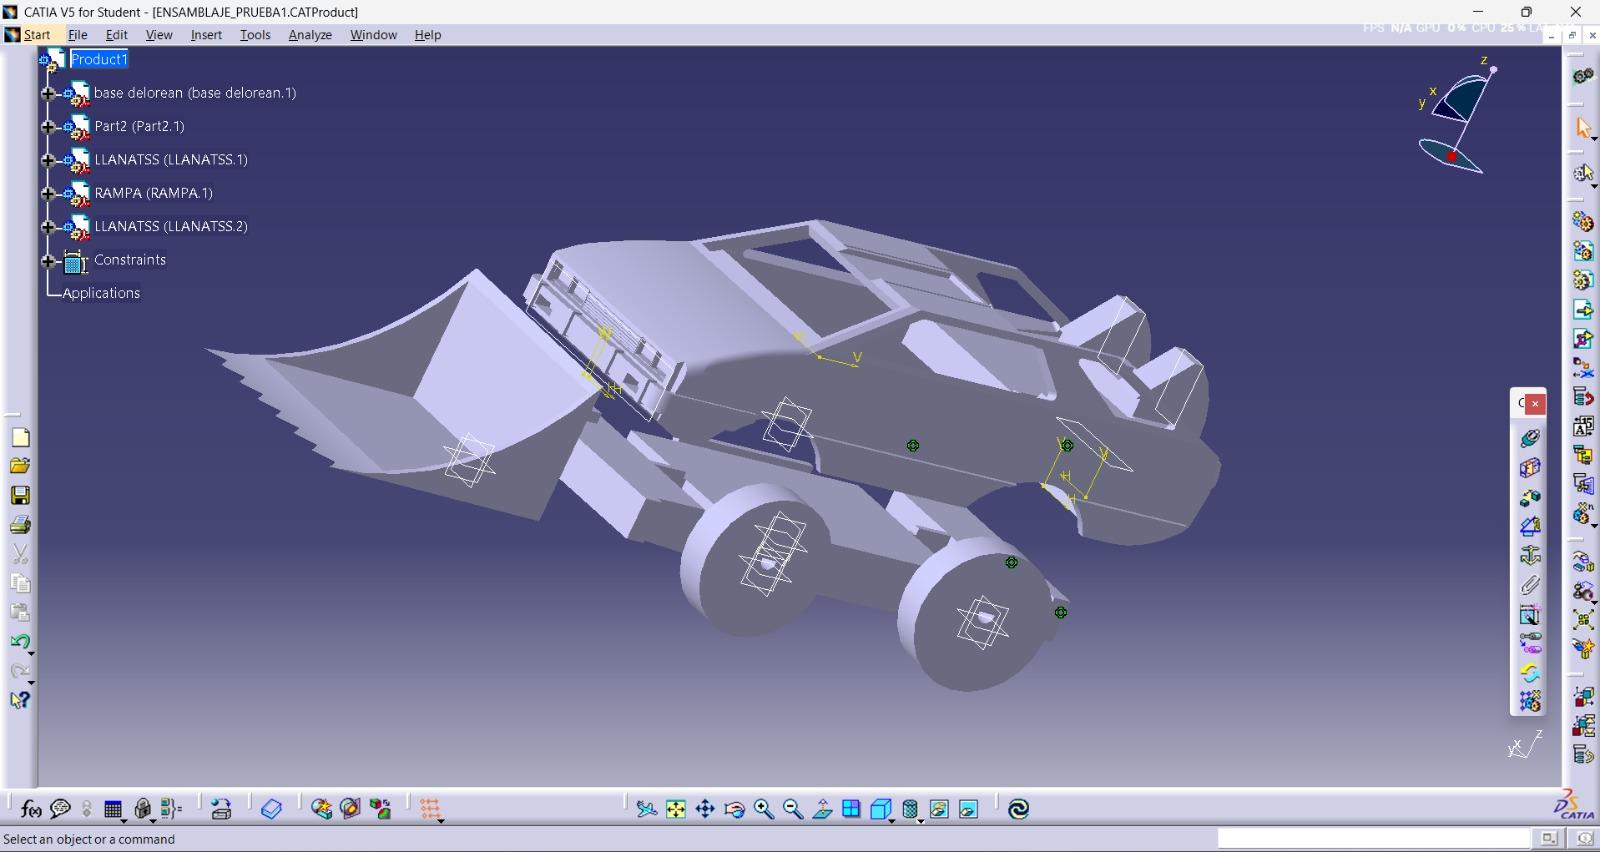
Task: Select RAMPA (RAMPA.1) label in tree
Action: 153,193
